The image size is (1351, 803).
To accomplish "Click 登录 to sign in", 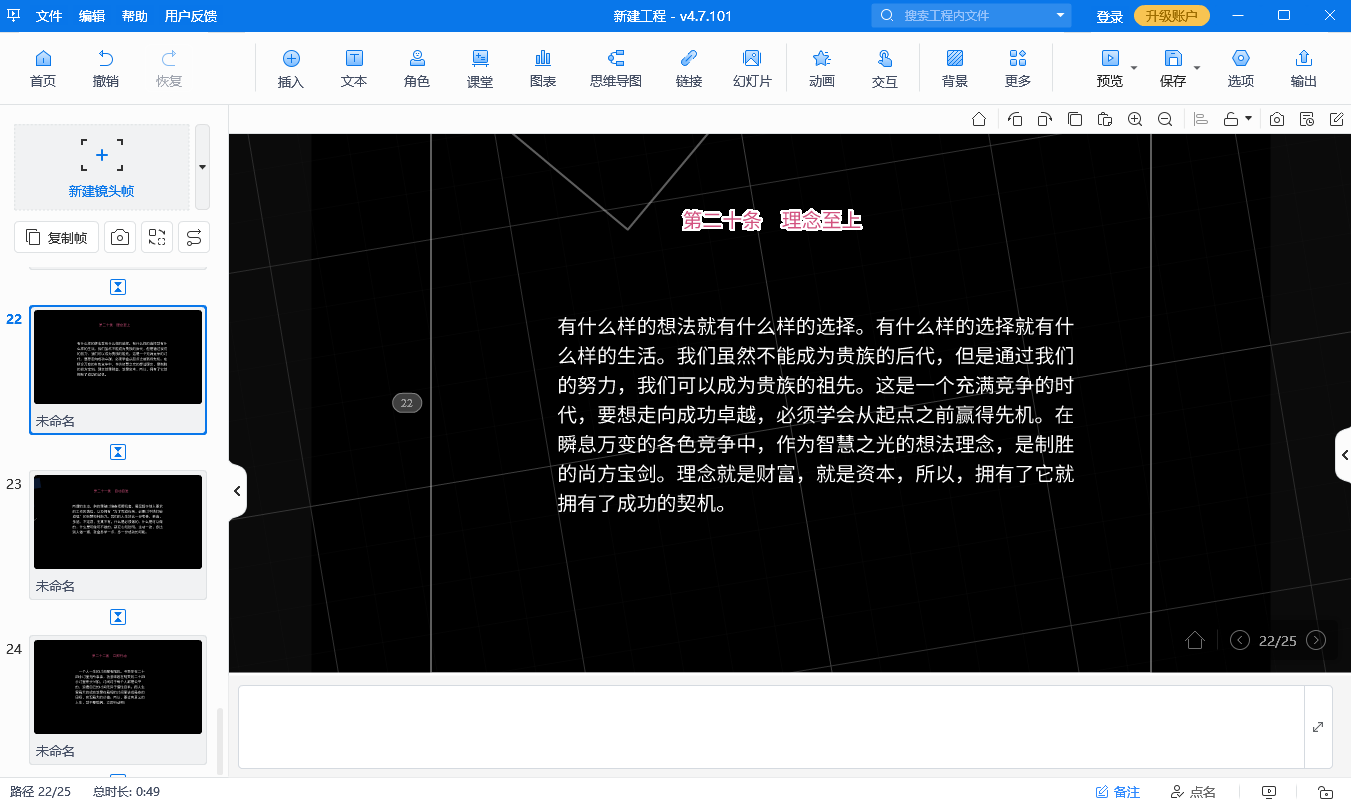I will (x=1110, y=17).
